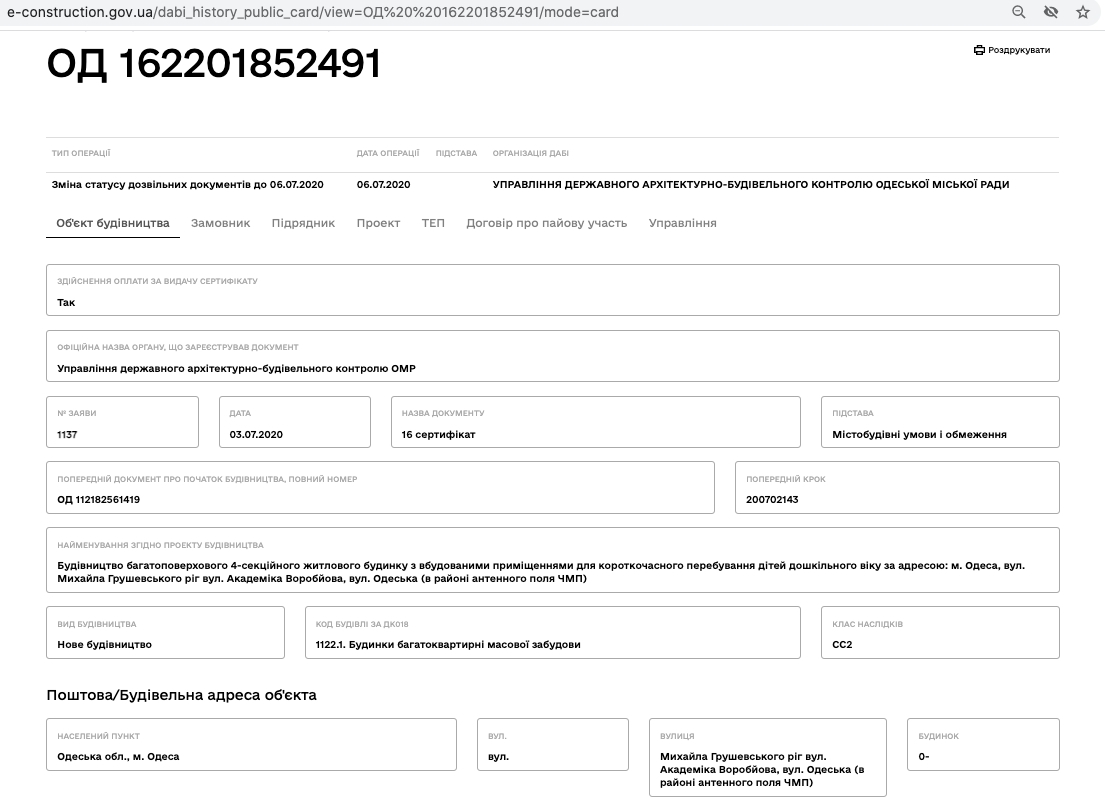Viewport: 1105px width, 801px height.
Task: Click 'Одеська обл., м. Одеса' settlement value
Action: 118,757
